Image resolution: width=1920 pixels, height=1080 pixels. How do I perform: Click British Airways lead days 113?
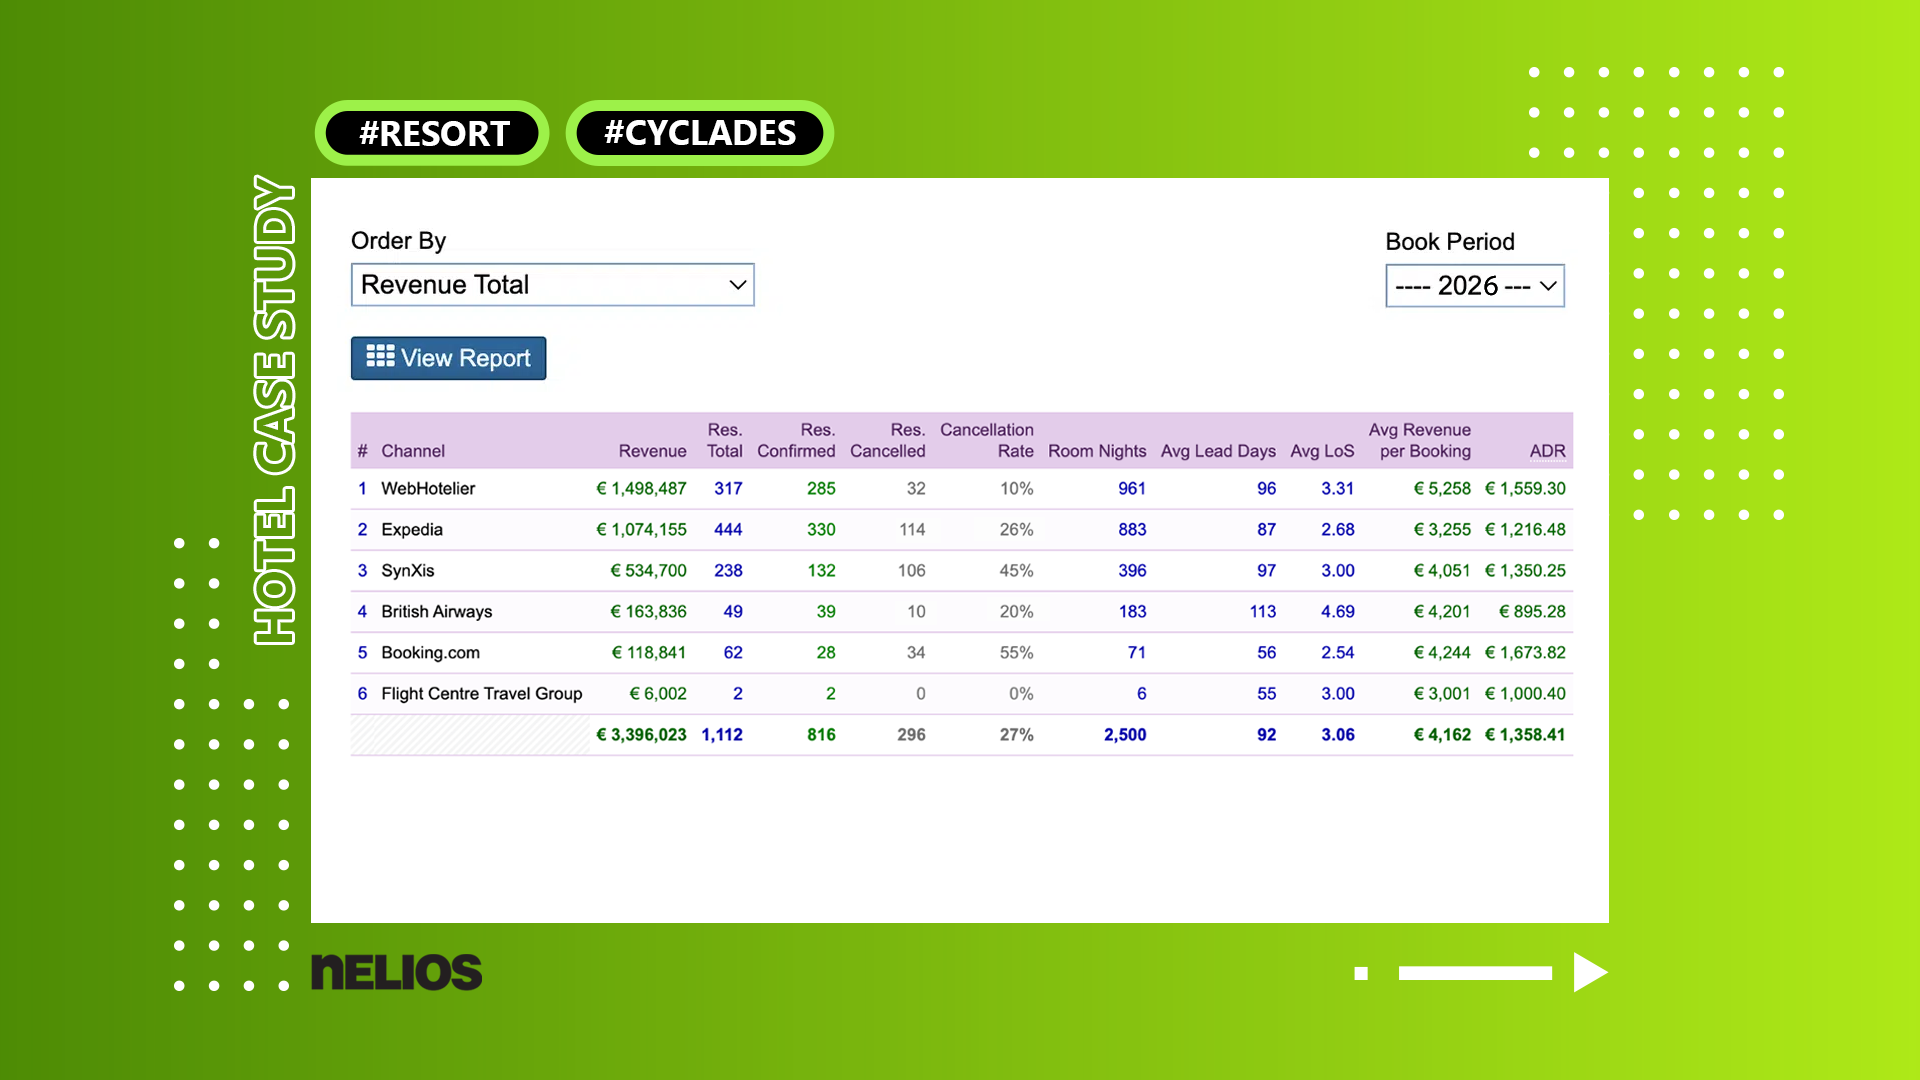(1262, 612)
